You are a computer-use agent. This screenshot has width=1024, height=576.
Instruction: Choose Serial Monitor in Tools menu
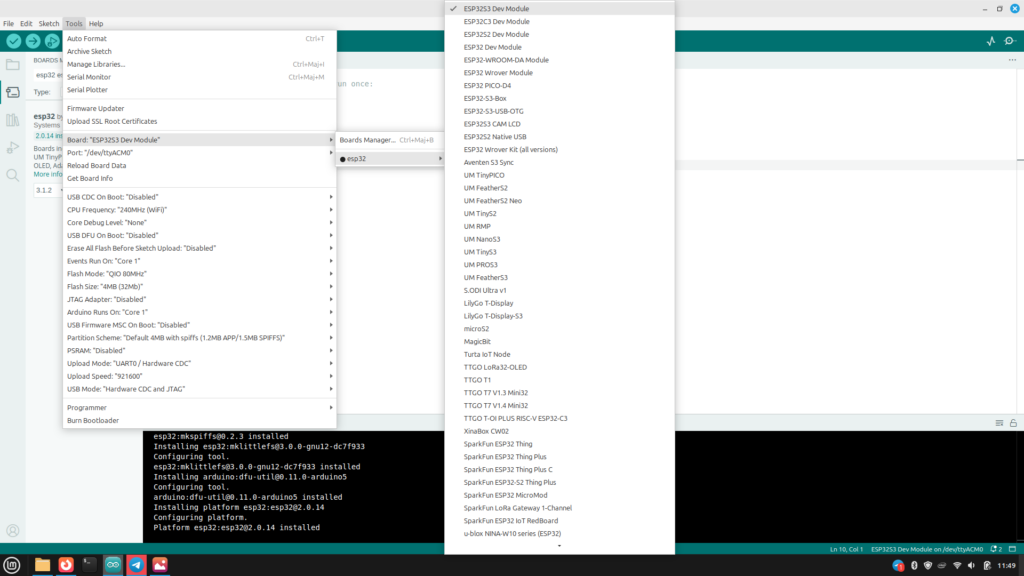click(x=200, y=77)
